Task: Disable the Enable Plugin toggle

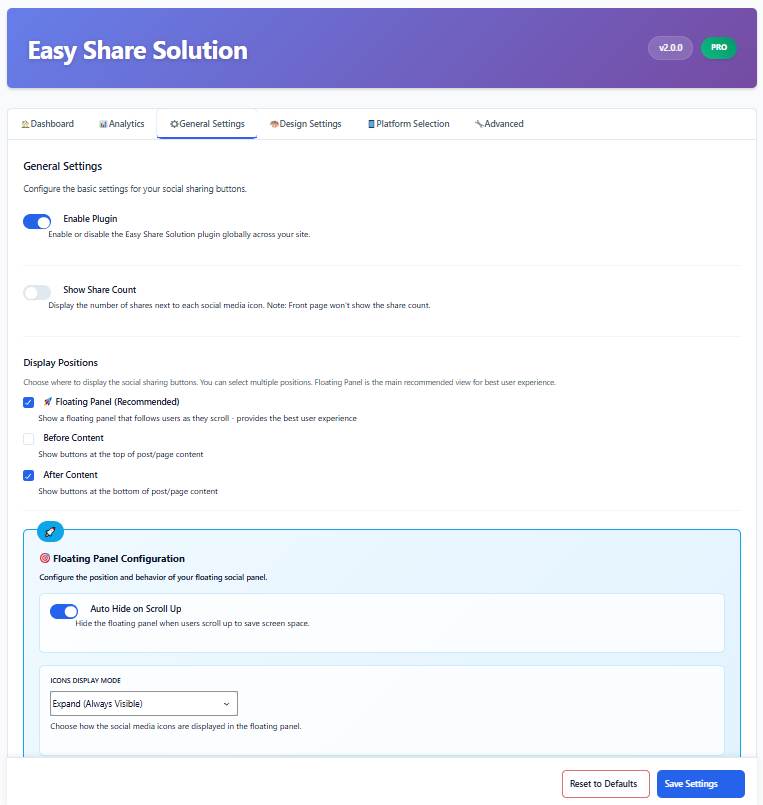Action: (x=37, y=221)
